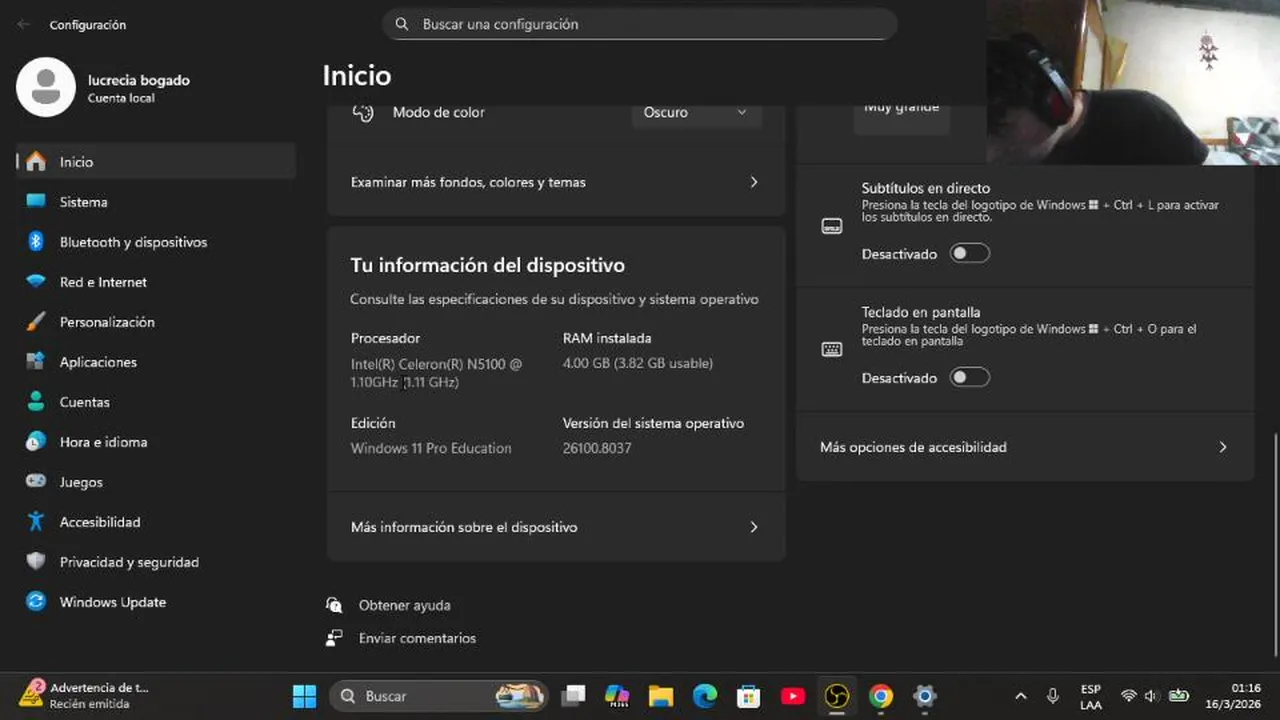
Task: Click the Teclado en pantalla keyboard icon
Action: click(x=832, y=349)
